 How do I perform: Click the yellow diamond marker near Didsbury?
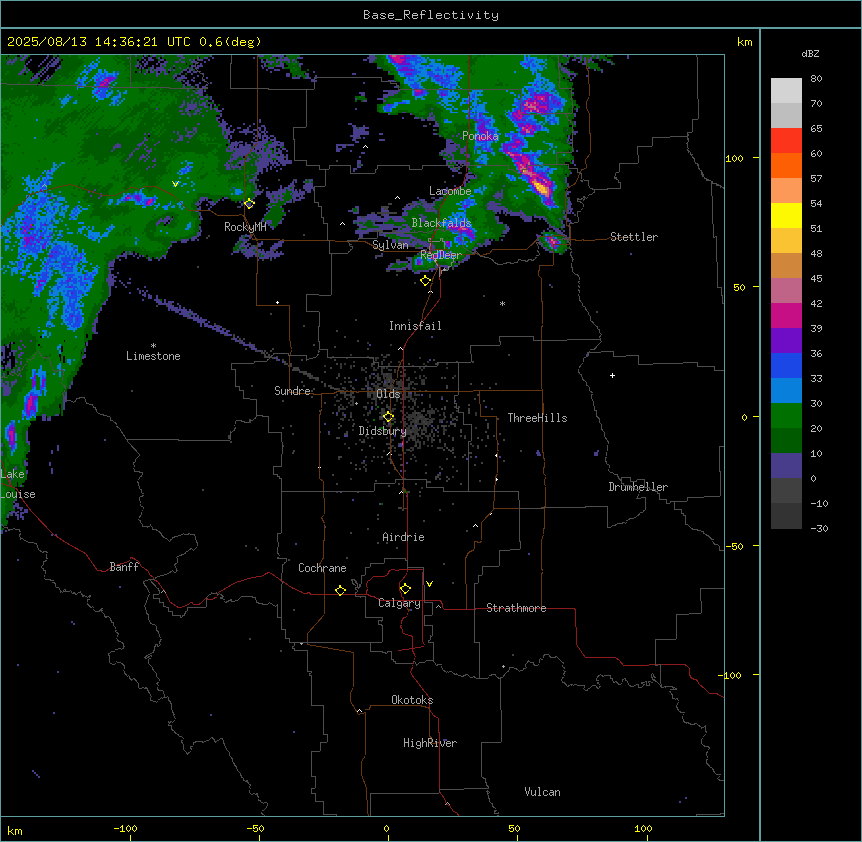388,417
